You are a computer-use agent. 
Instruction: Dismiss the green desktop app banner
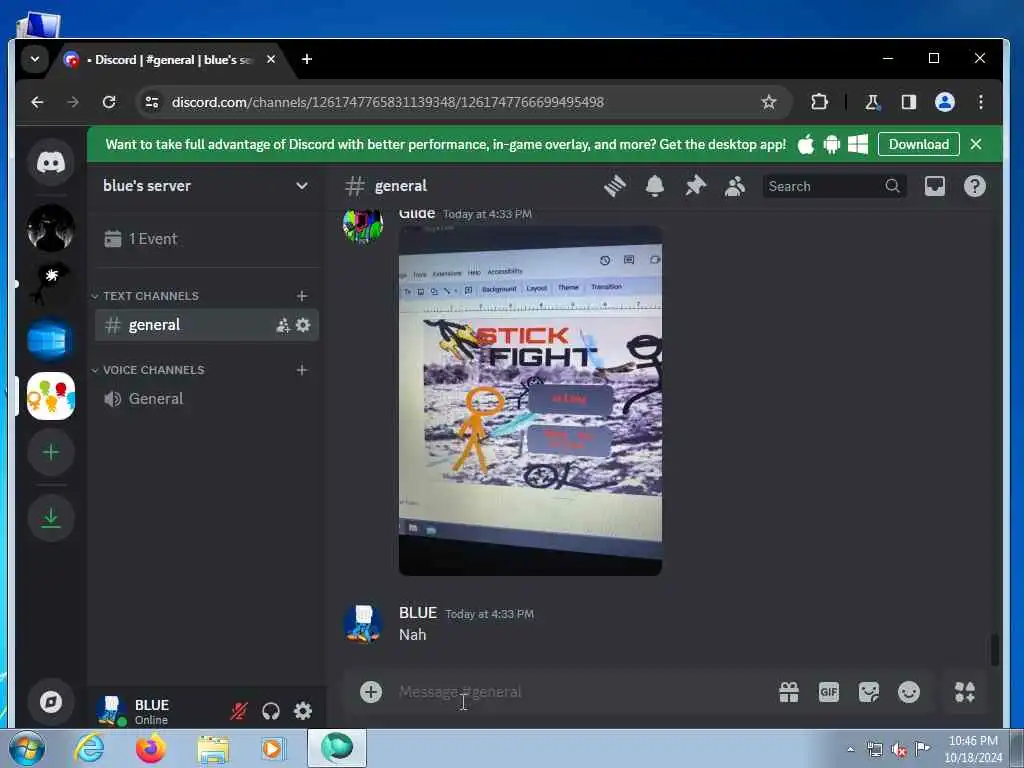tap(976, 144)
